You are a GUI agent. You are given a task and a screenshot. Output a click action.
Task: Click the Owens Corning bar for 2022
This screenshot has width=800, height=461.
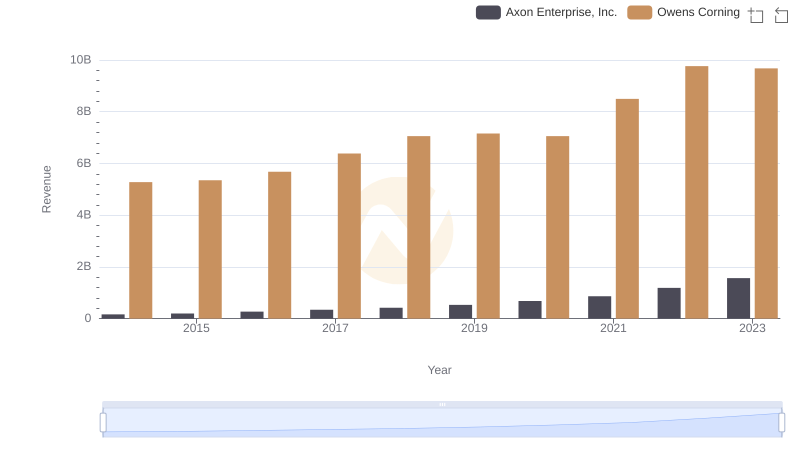click(x=696, y=192)
